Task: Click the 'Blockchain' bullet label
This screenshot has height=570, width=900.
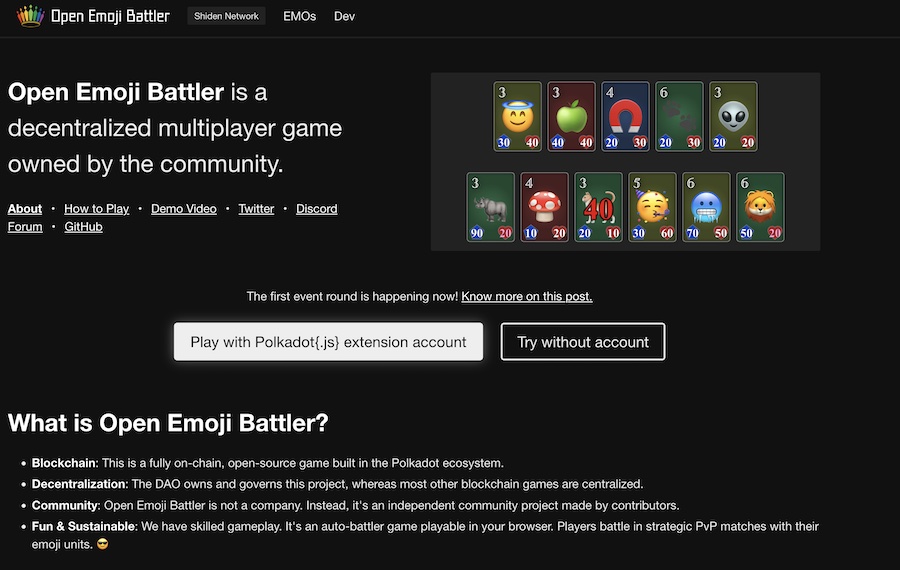Action: click(x=65, y=463)
